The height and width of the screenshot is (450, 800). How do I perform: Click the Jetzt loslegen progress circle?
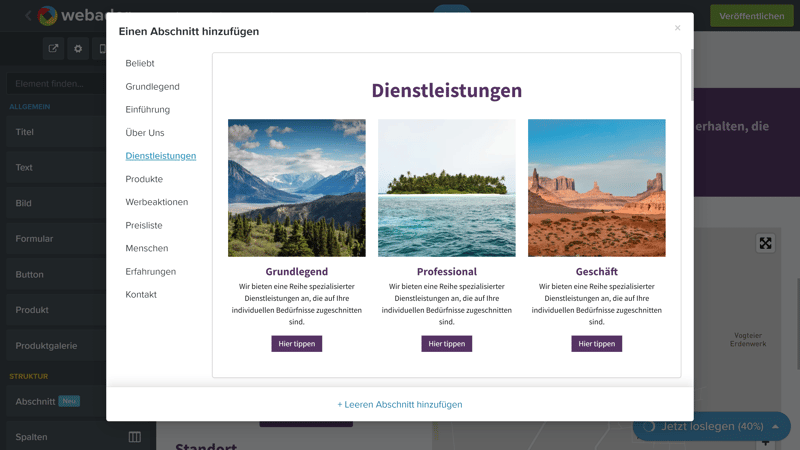coord(649,427)
